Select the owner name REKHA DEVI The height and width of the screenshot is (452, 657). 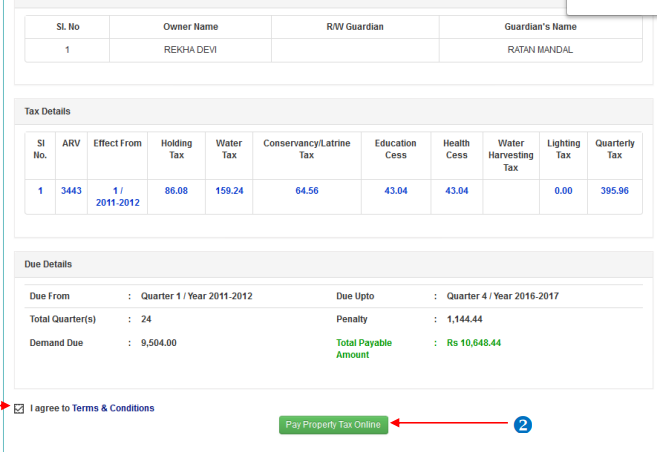pos(190,49)
